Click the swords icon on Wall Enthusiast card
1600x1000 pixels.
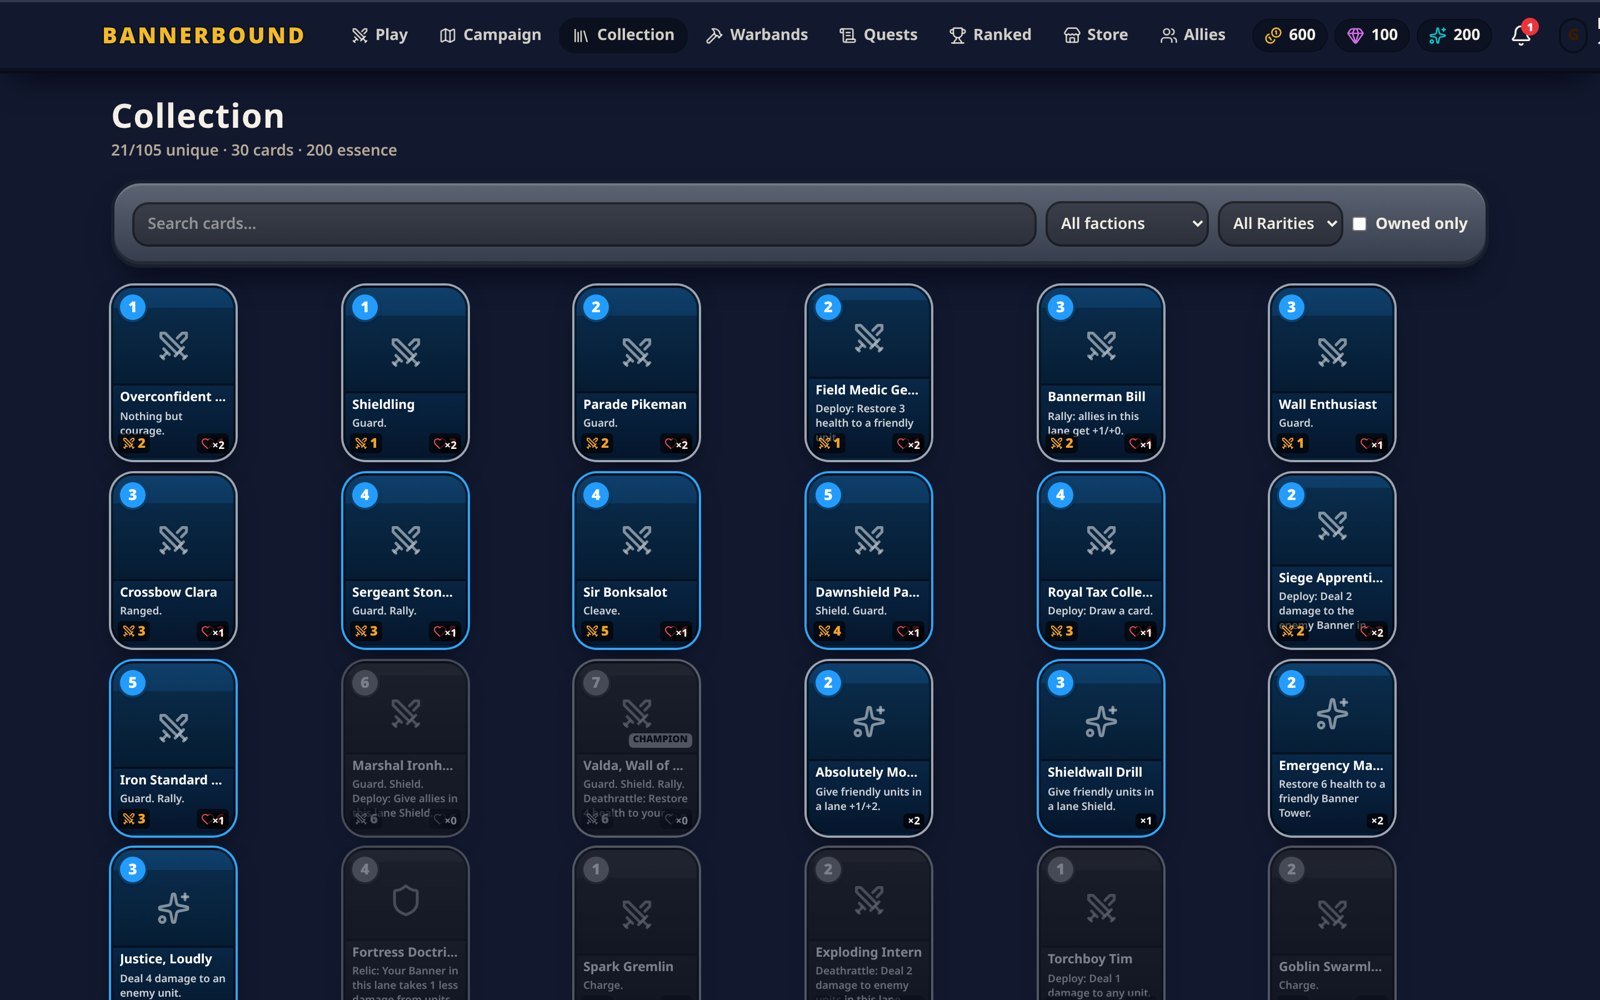pos(1332,352)
